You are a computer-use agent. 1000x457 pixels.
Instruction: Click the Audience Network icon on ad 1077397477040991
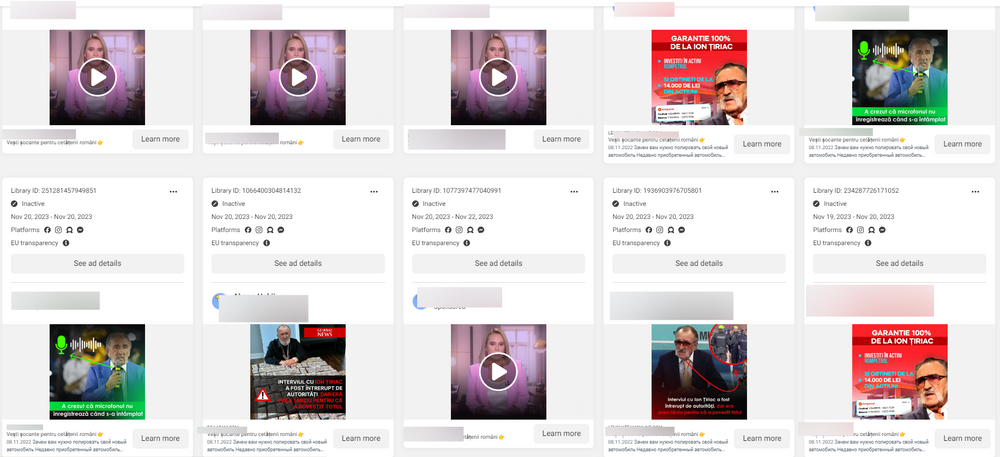[x=470, y=230]
